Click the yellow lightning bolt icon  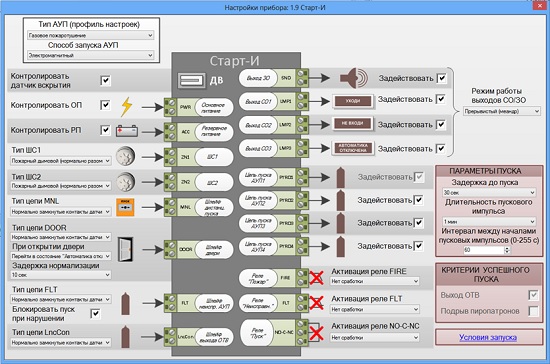(127, 106)
